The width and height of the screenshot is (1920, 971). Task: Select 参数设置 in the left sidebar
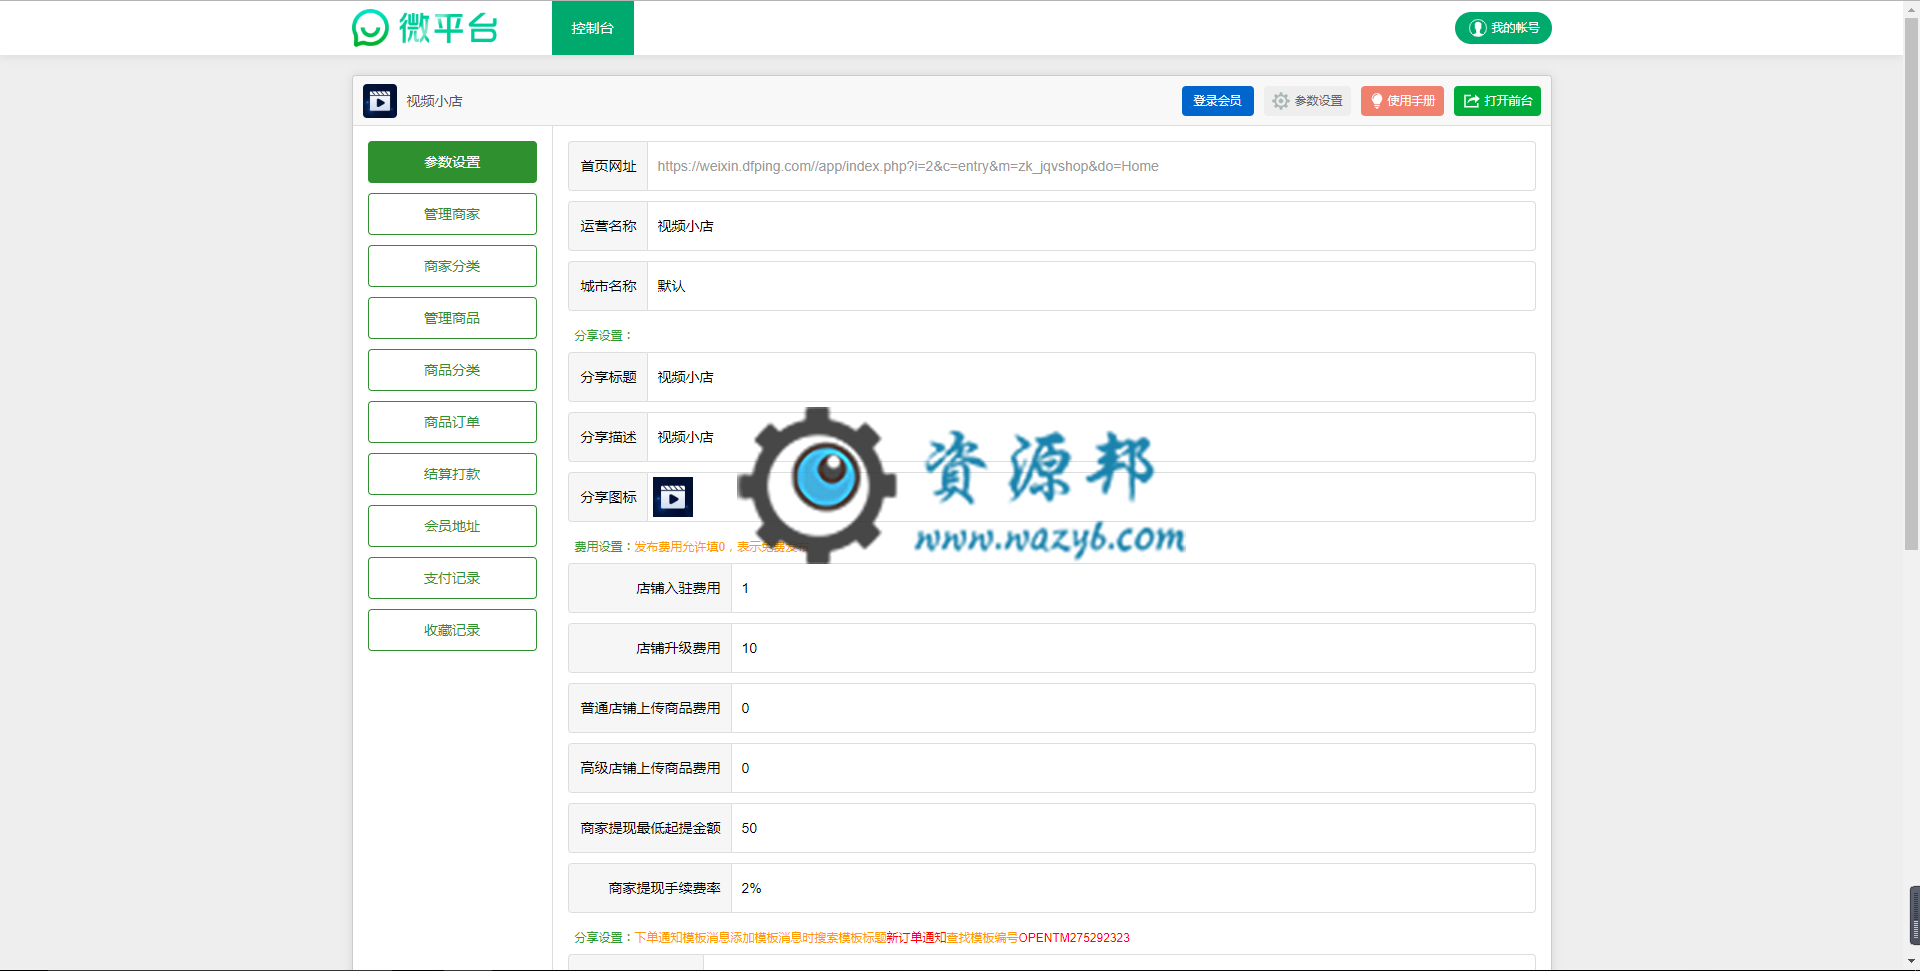pos(452,162)
